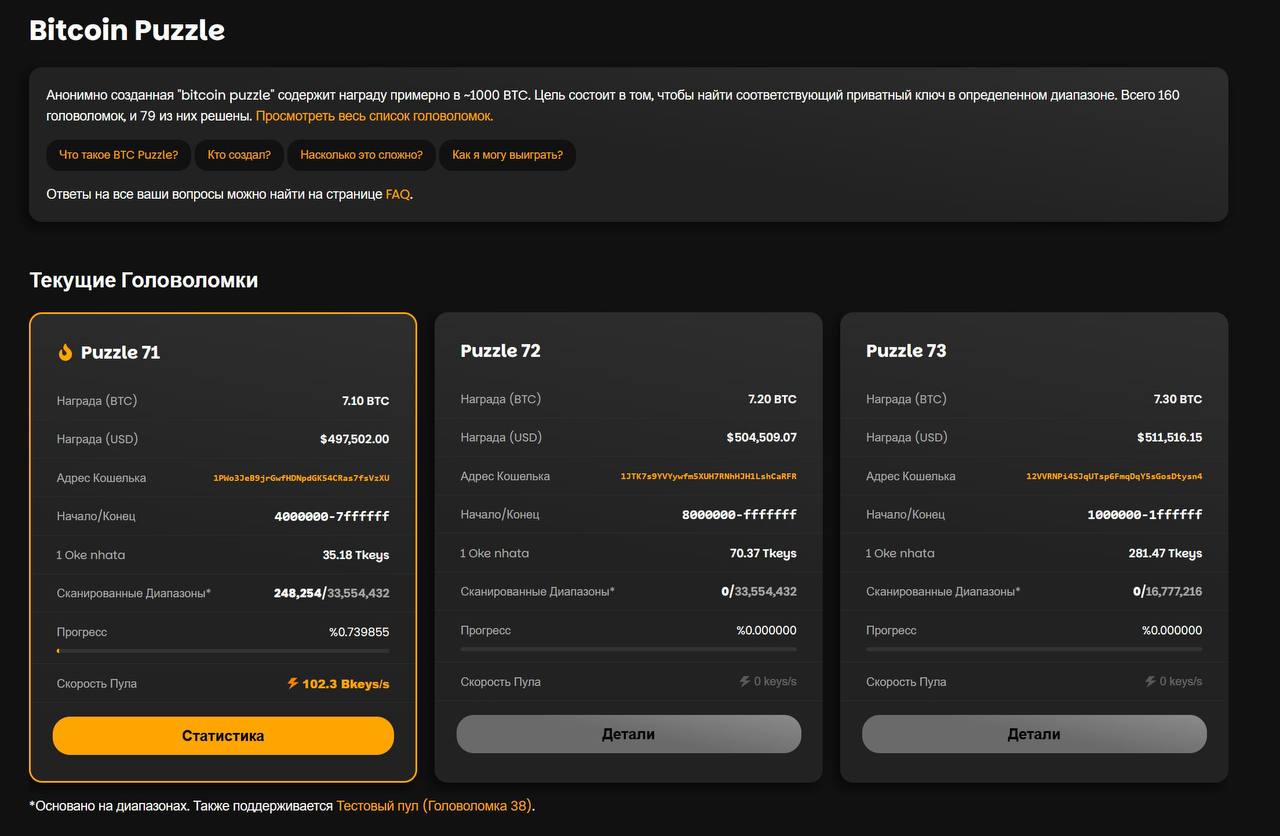This screenshot has width=1280, height=836.
Task: Click the flame icon beside Puzzle 71
Action: coord(65,352)
